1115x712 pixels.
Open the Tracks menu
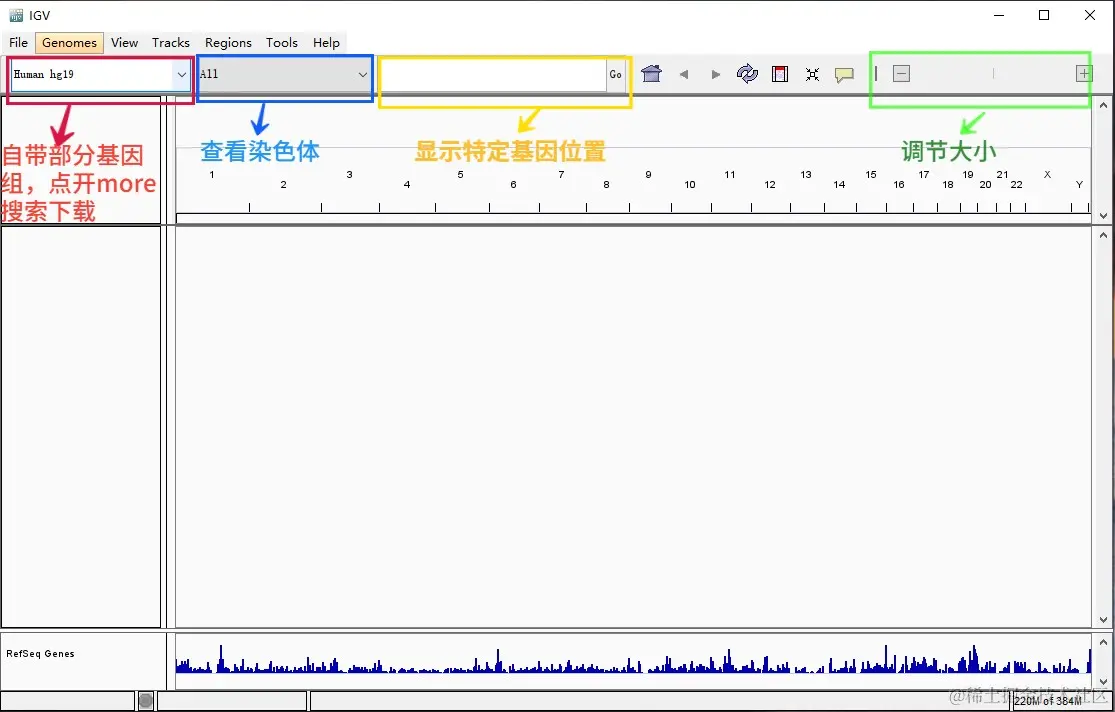click(171, 43)
